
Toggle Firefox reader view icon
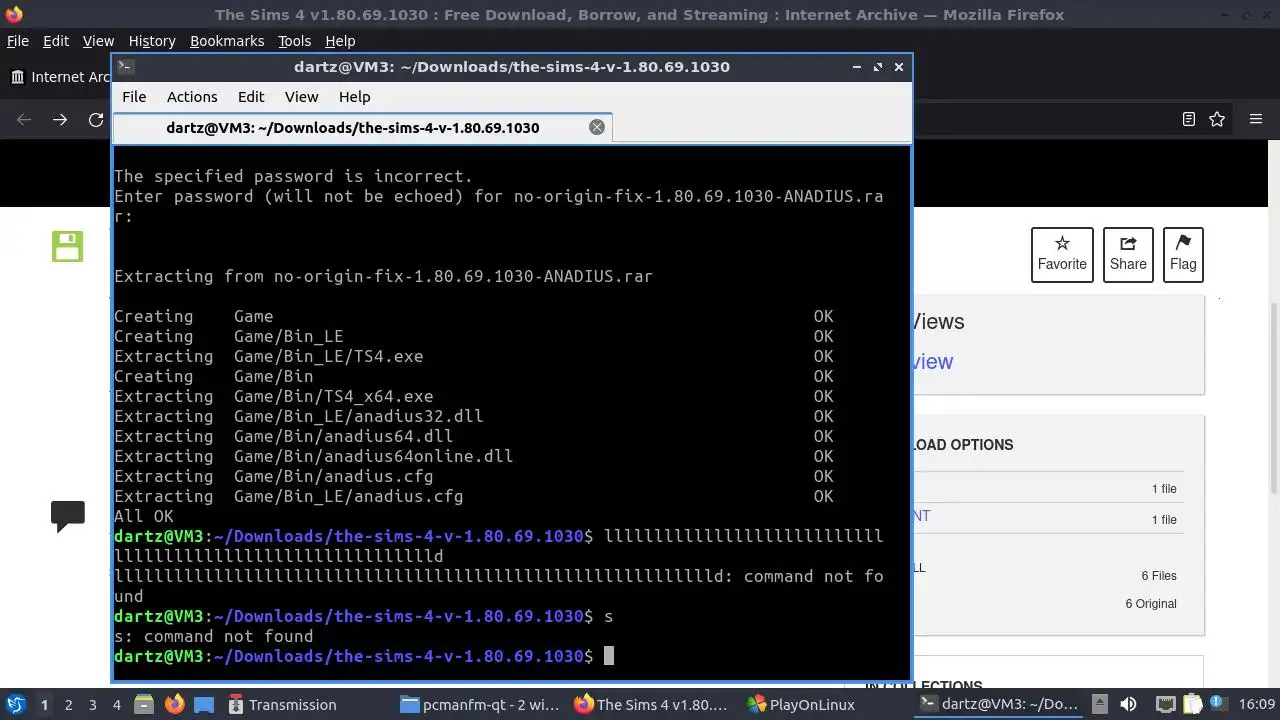[x=1189, y=119]
